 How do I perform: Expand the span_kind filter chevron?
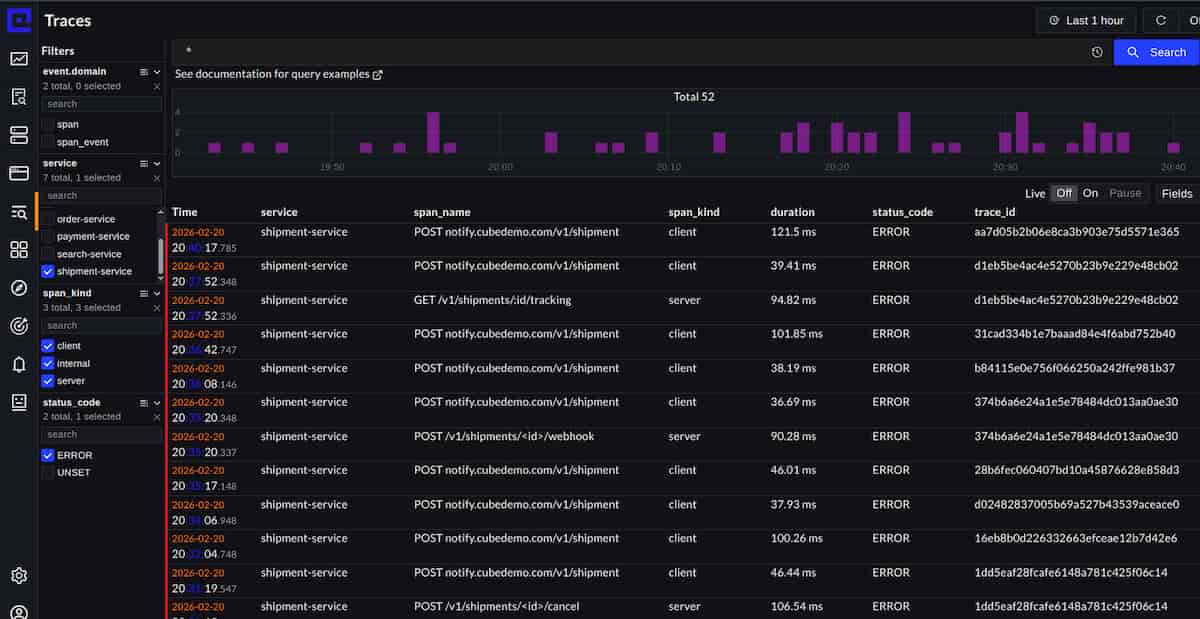click(x=157, y=292)
